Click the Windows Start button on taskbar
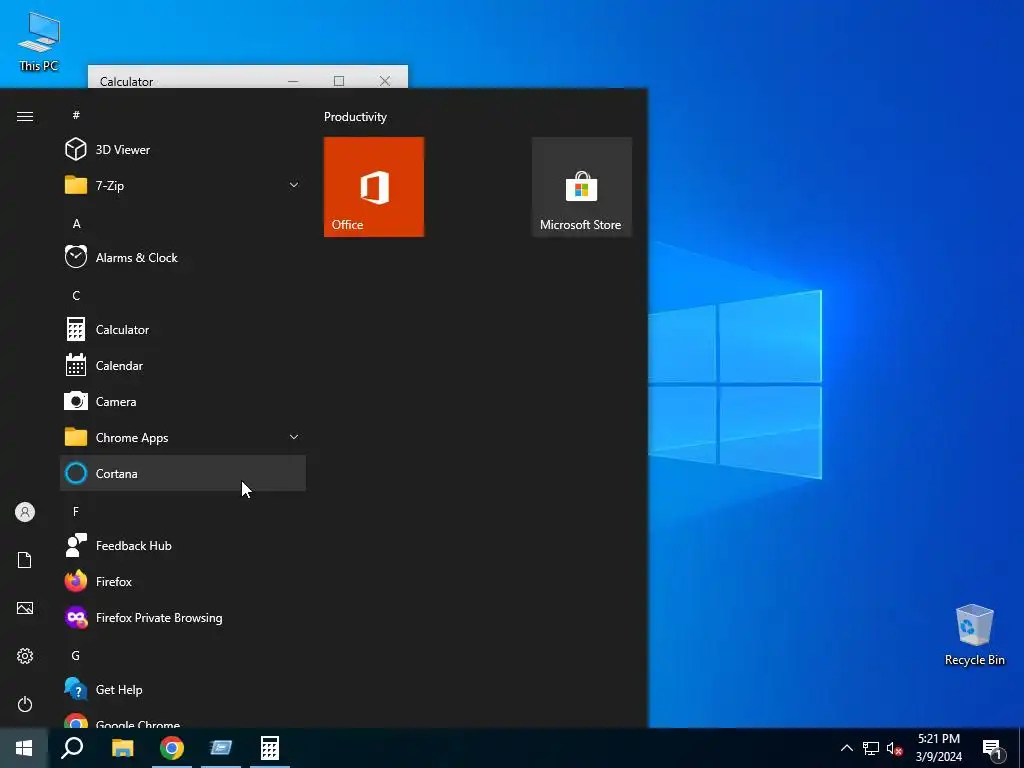The height and width of the screenshot is (768, 1024). click(x=24, y=748)
